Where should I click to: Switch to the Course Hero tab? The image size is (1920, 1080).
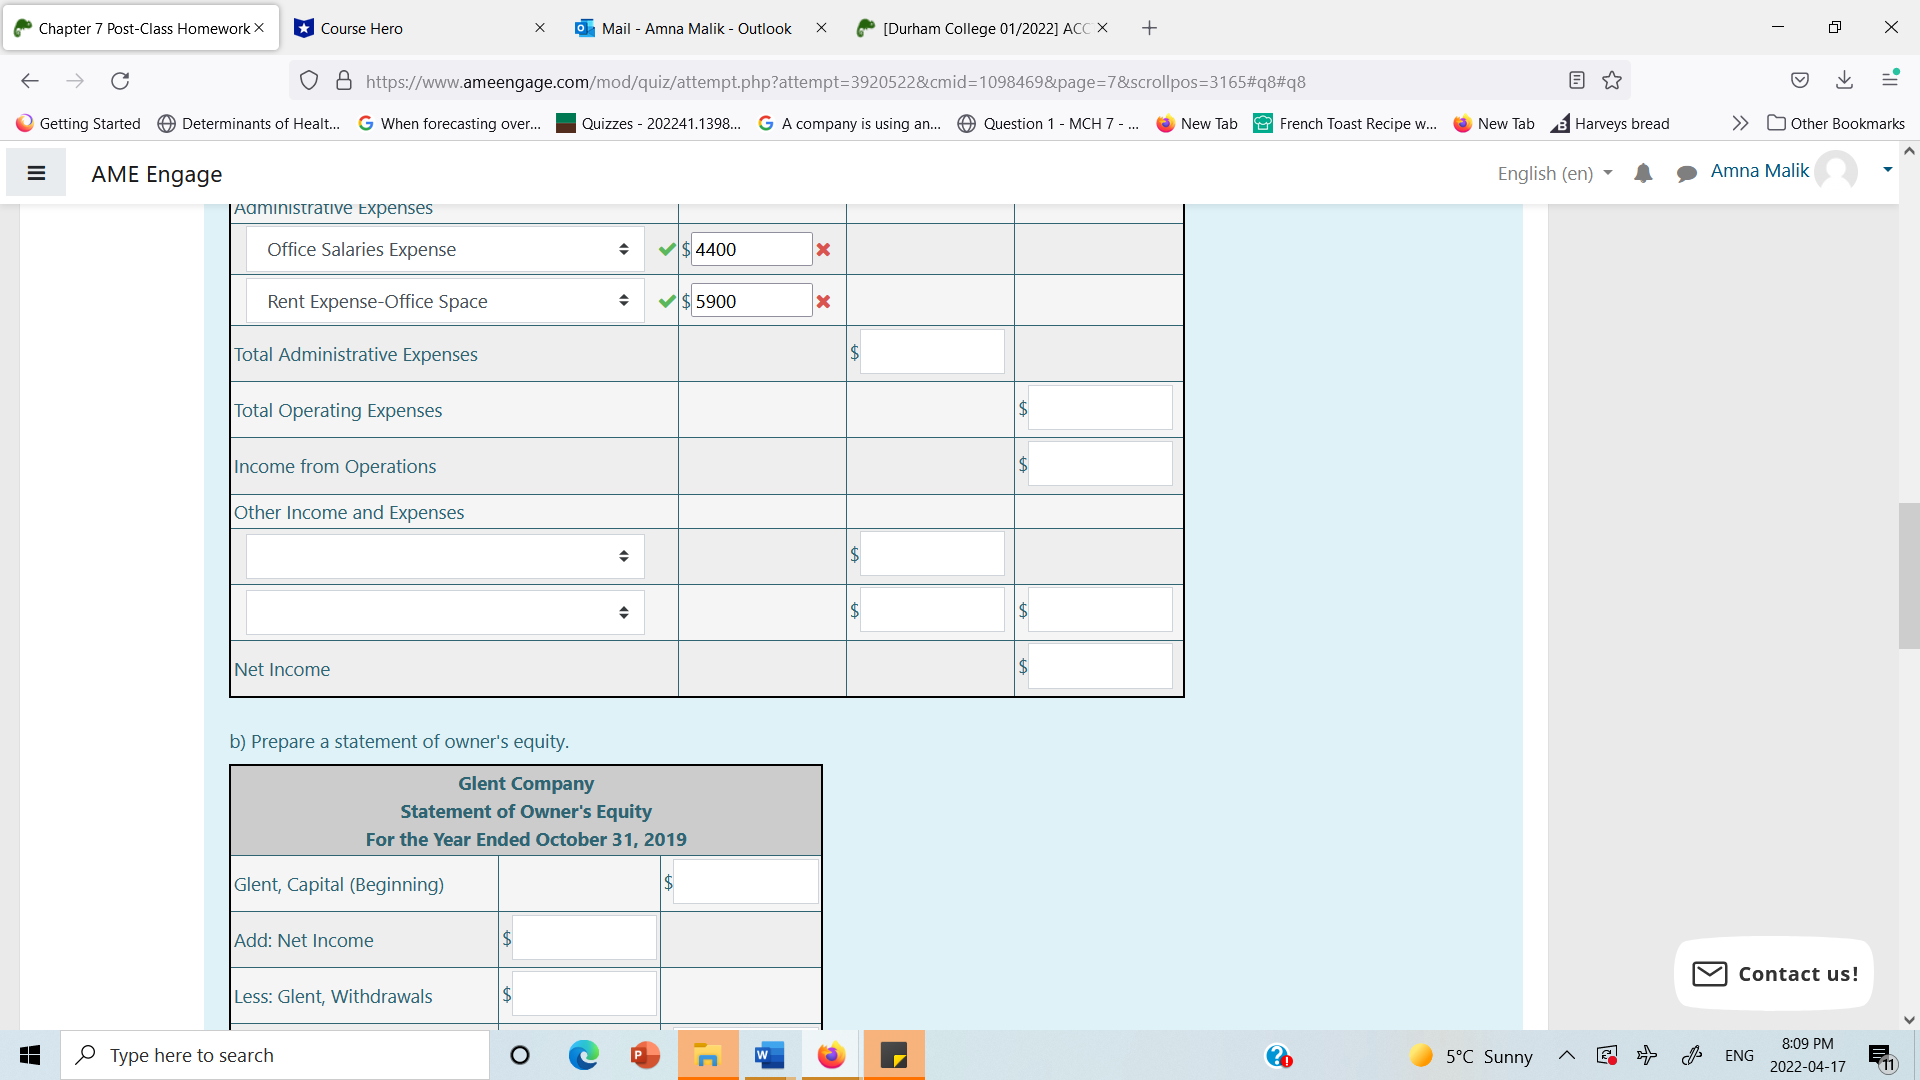pos(361,28)
